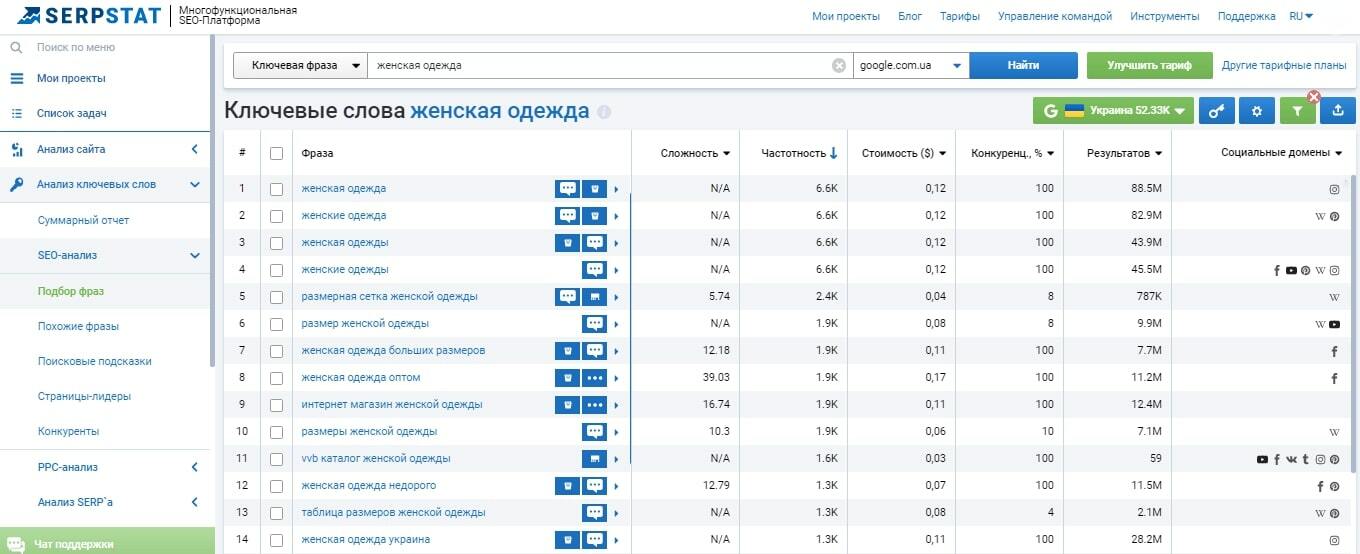1360x554 pixels.
Task: Click the image icon in the 'vvb каталог женской одежды' row
Action: tap(594, 458)
